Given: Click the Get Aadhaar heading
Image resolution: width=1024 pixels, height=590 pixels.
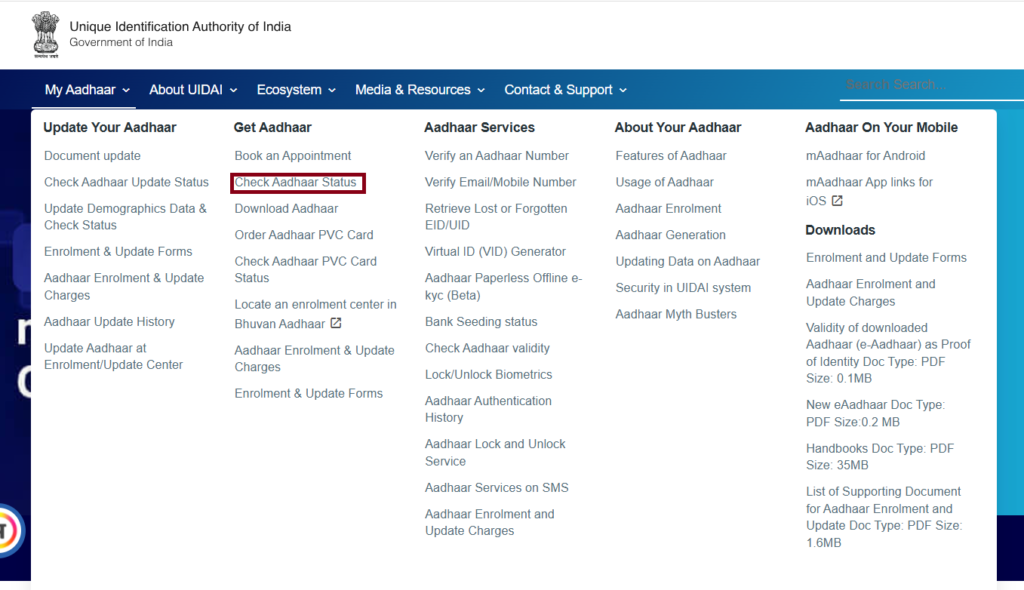Looking at the screenshot, I should point(272,127).
